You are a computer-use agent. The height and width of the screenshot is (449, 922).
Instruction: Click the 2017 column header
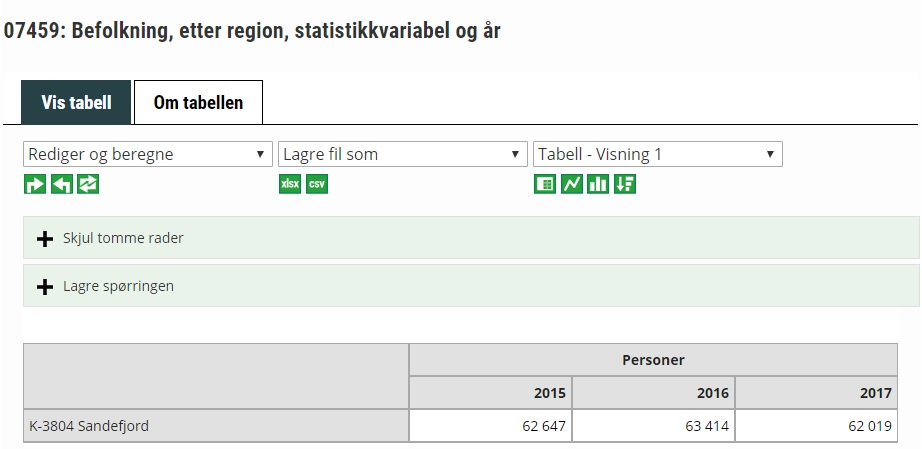tap(876, 393)
